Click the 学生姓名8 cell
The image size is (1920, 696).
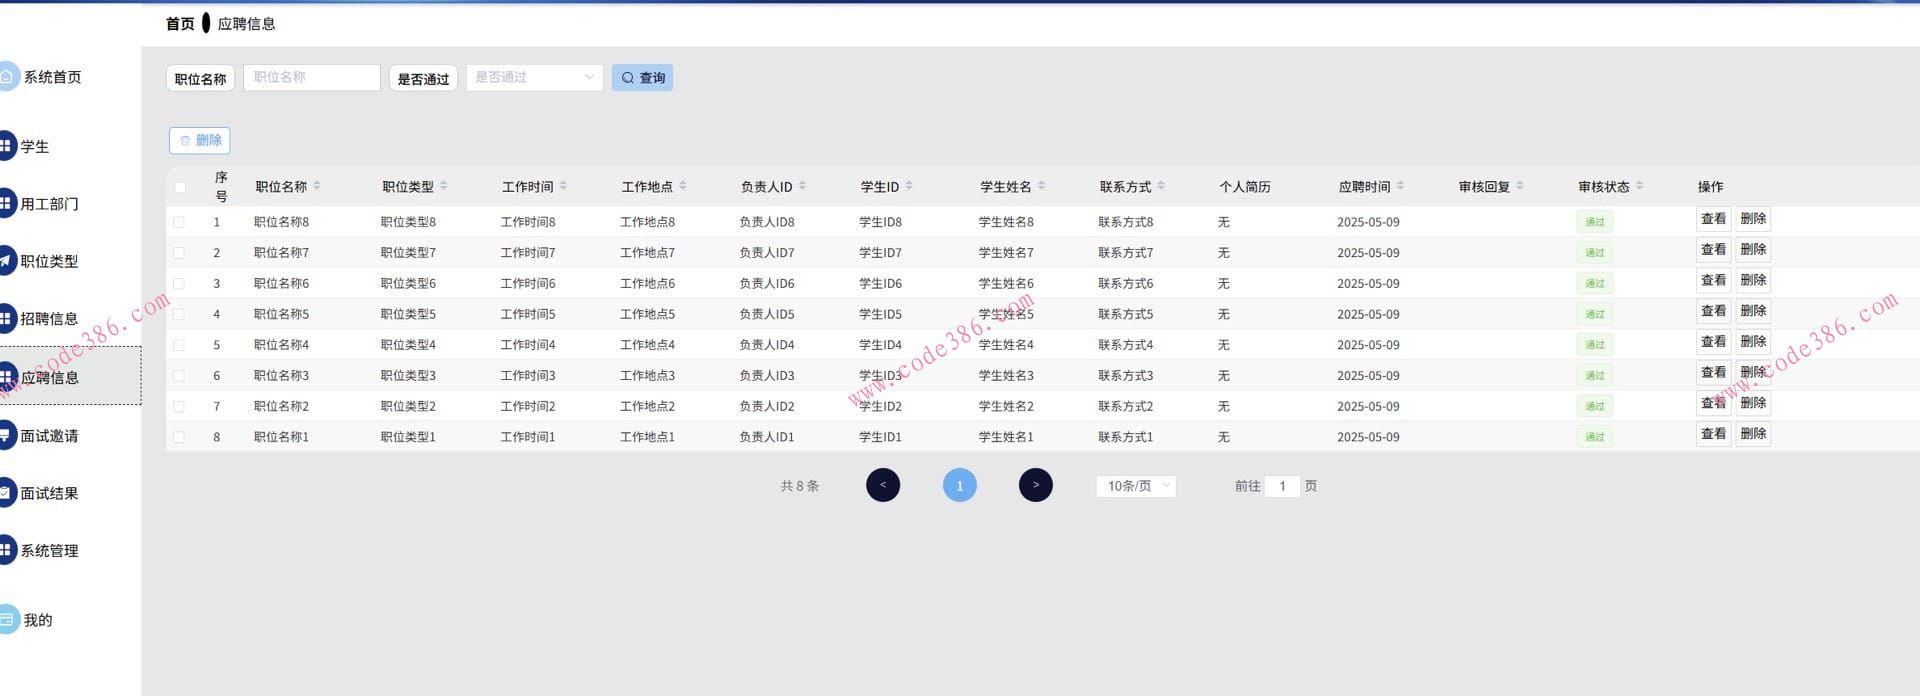[1006, 222]
